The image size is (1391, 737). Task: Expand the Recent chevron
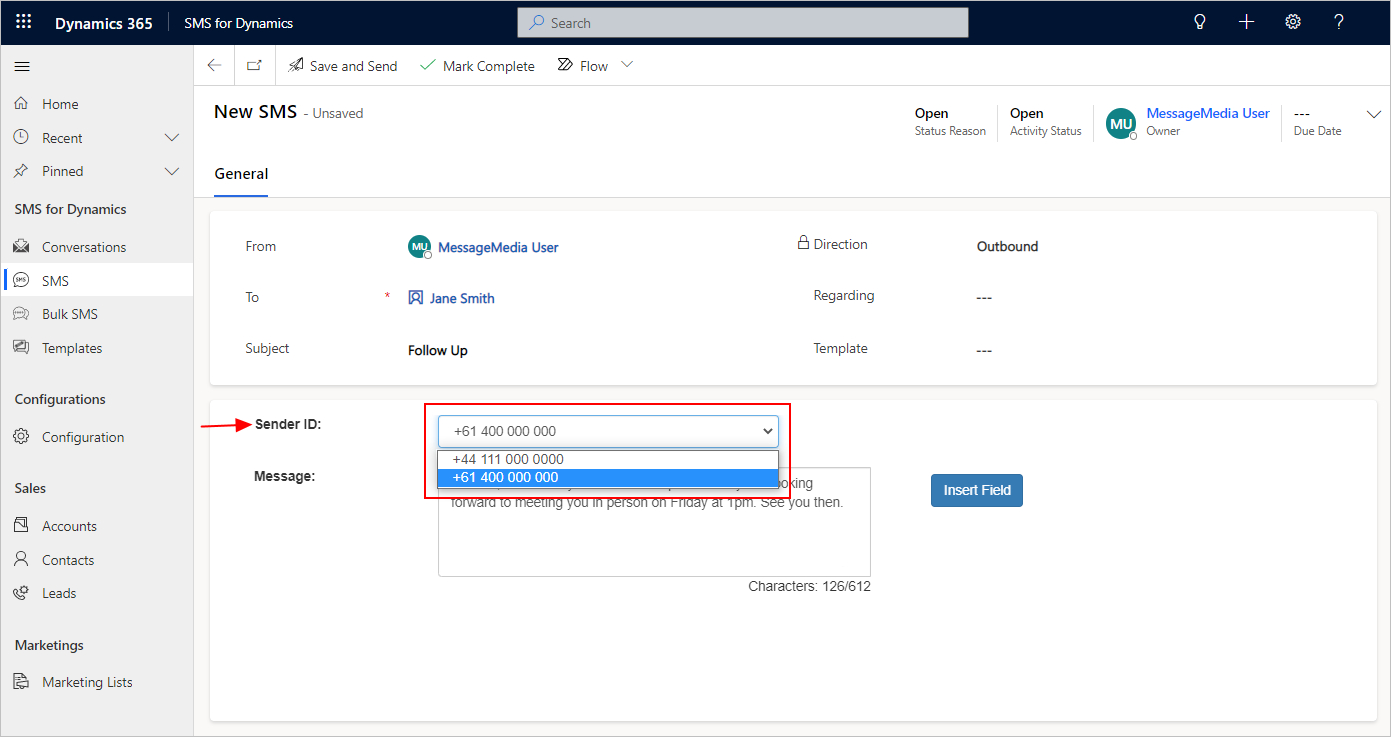[172, 137]
